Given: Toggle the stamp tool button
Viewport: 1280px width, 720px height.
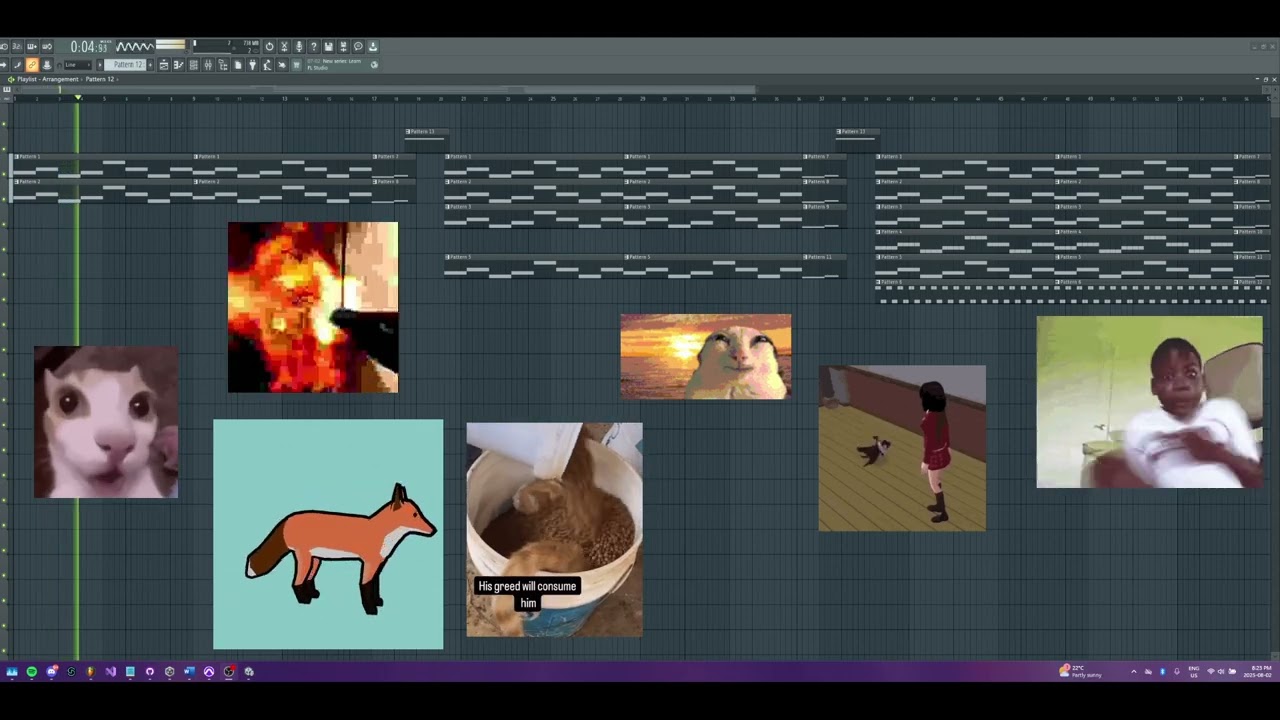Looking at the screenshot, I should 47,65.
